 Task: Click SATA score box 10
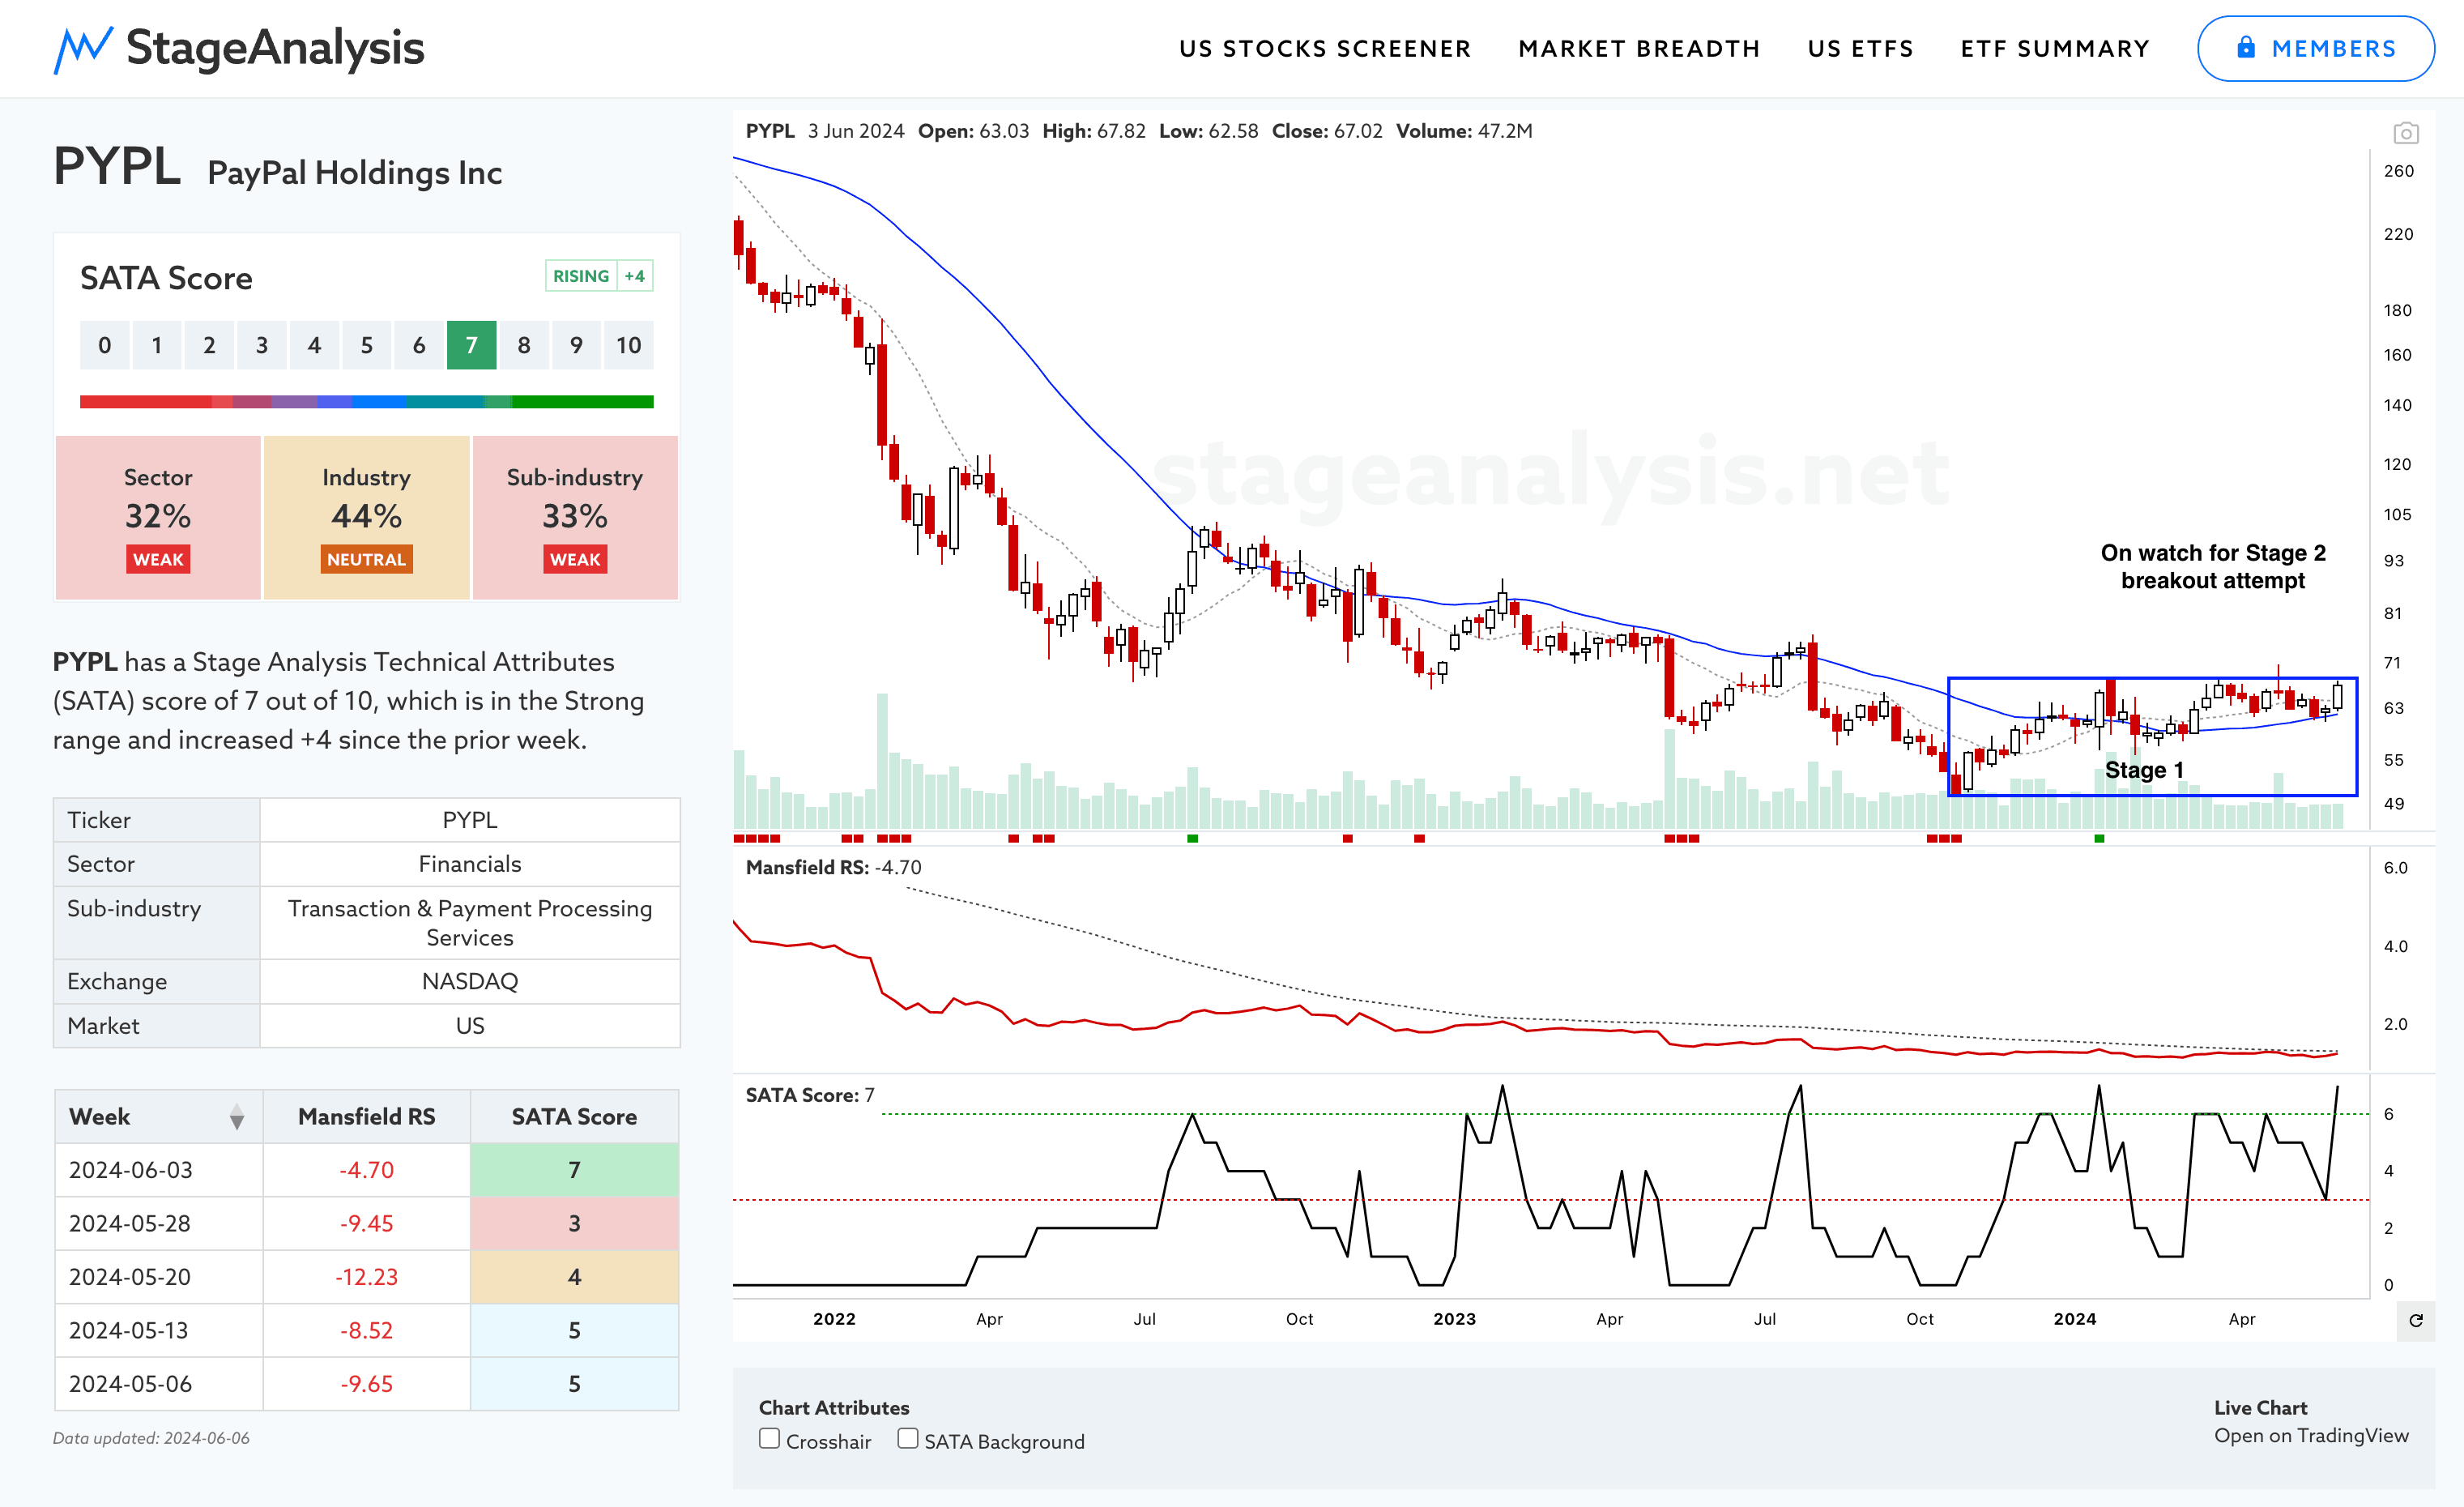(628, 345)
